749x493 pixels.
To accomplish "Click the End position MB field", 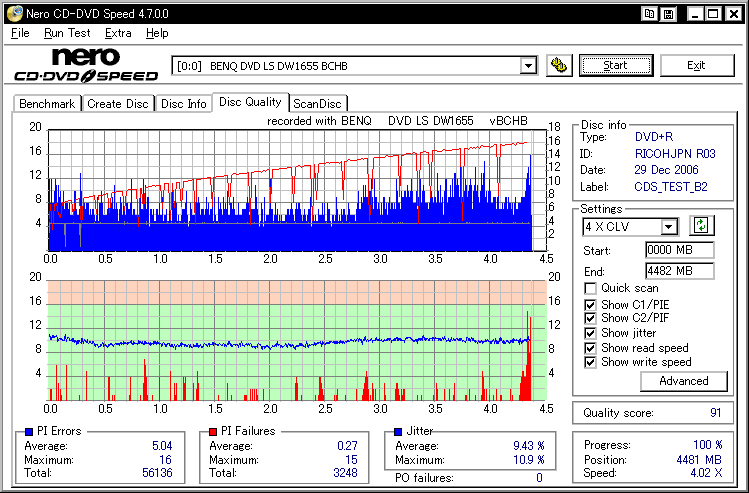I will click(679, 271).
